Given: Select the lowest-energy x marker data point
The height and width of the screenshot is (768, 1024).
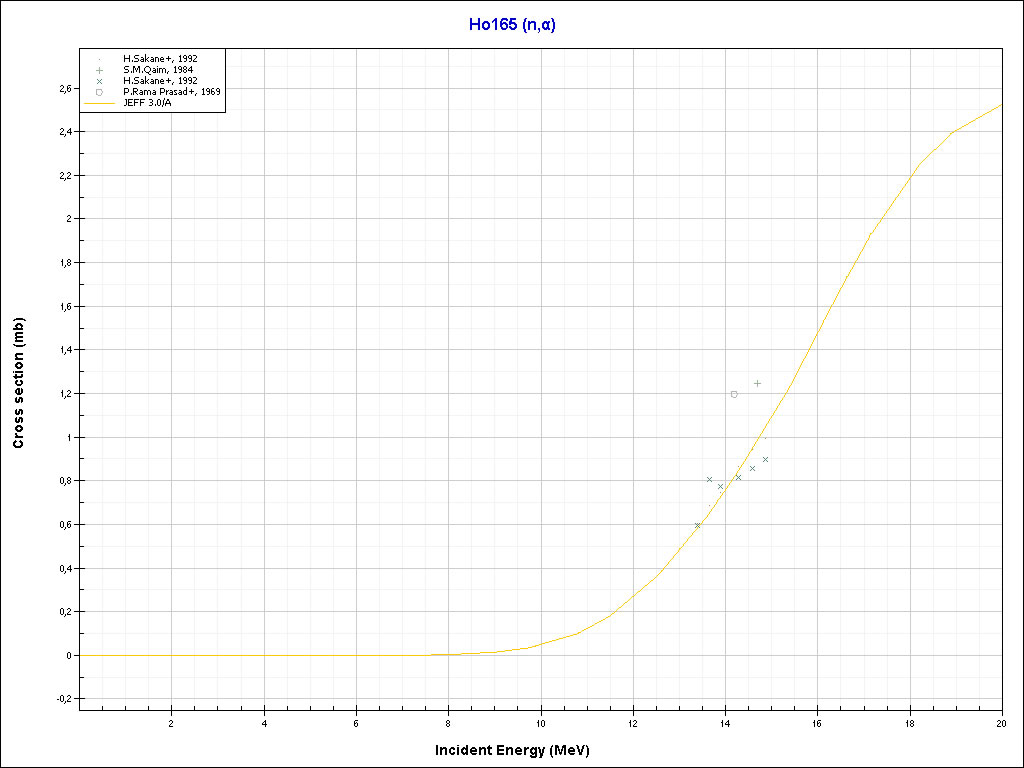Looking at the screenshot, I should (697, 525).
